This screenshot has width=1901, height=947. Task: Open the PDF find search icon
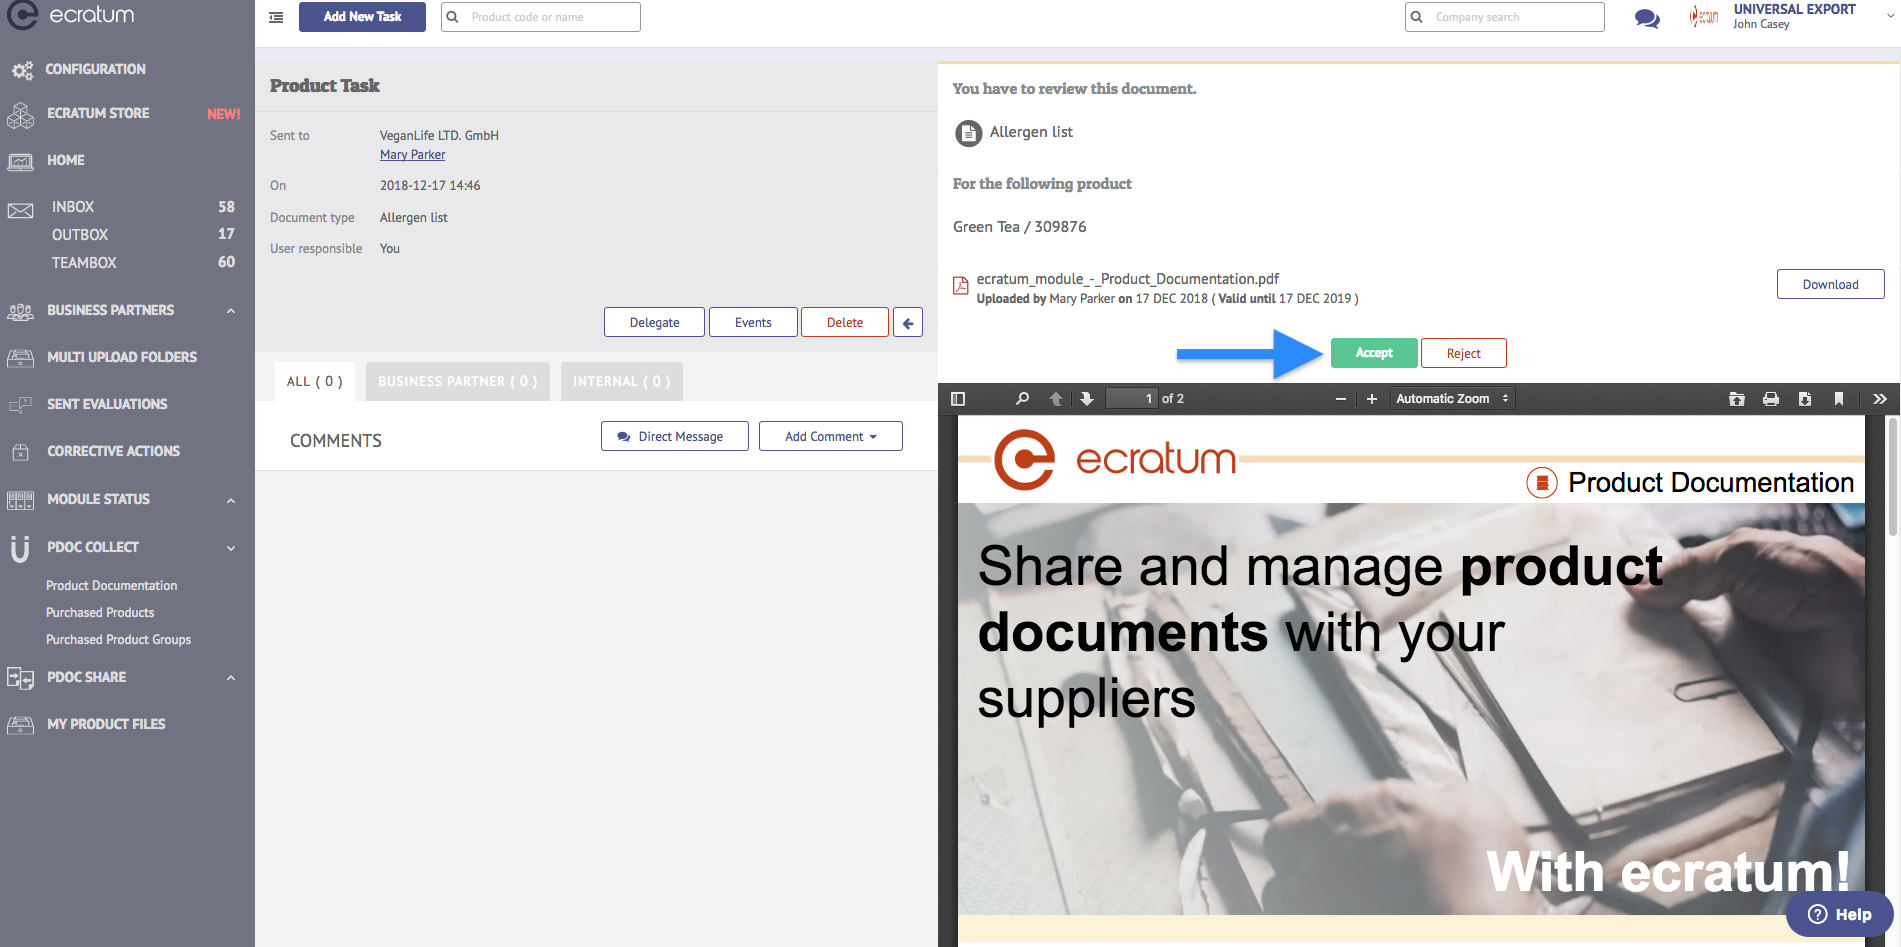(x=1022, y=399)
